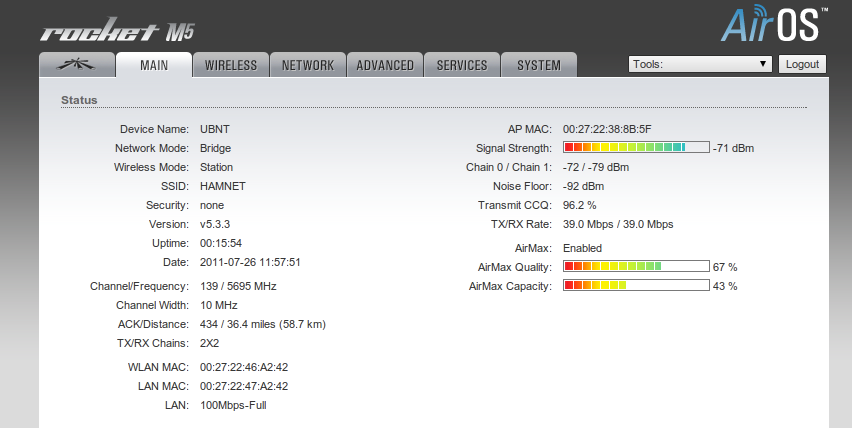Click the AirMax Quality bar
Image resolution: width=852 pixels, height=428 pixels.
coord(636,267)
